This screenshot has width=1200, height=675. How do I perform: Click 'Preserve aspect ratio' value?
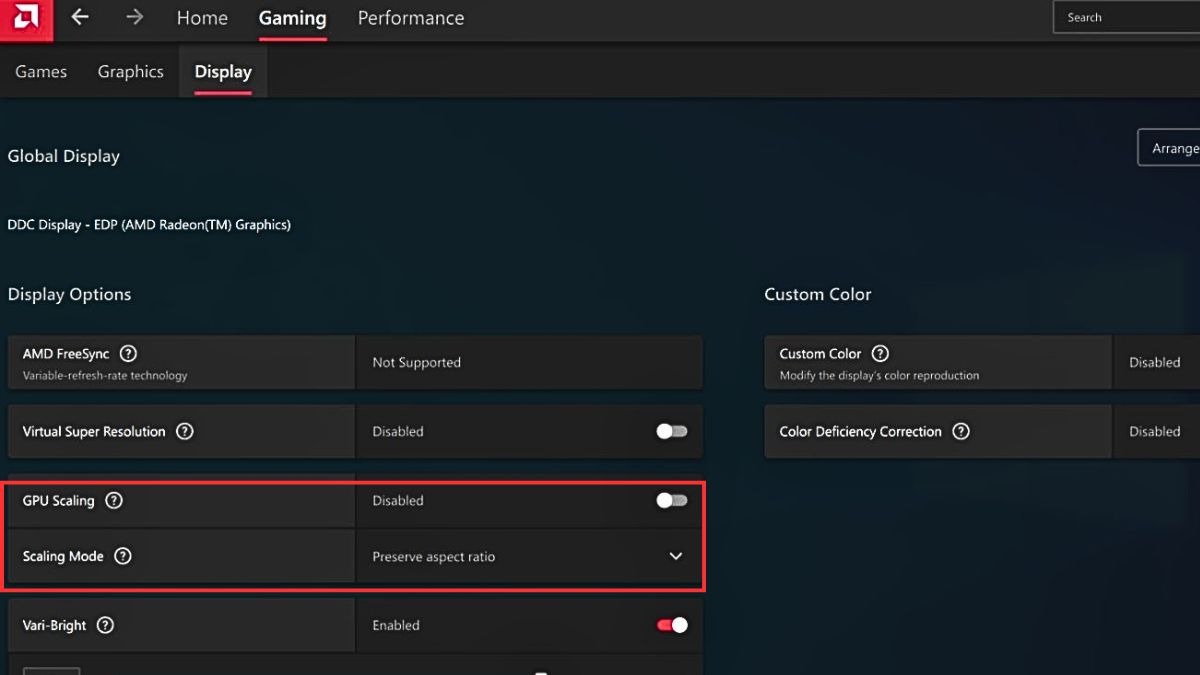coord(434,557)
